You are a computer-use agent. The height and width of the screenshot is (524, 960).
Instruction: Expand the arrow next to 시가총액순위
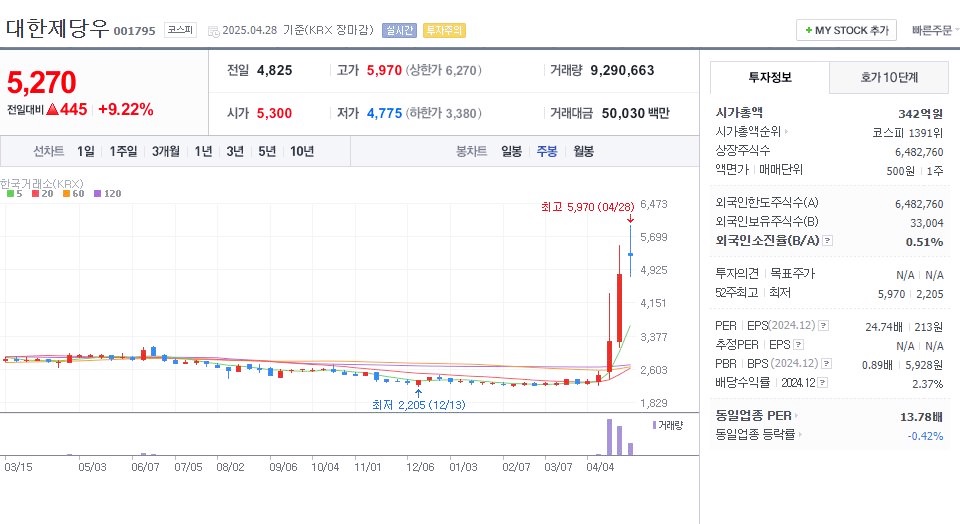point(786,132)
